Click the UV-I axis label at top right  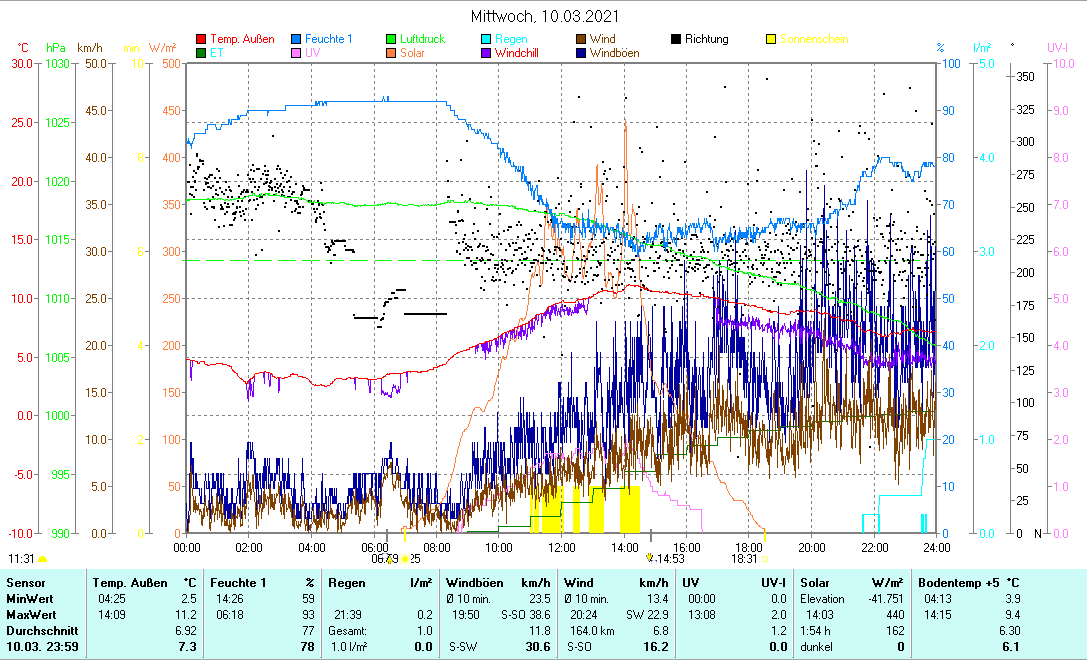pos(1058,48)
